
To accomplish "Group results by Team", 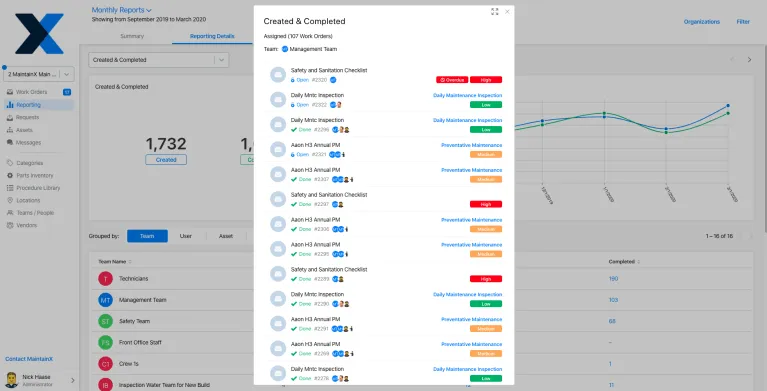I will point(147,236).
